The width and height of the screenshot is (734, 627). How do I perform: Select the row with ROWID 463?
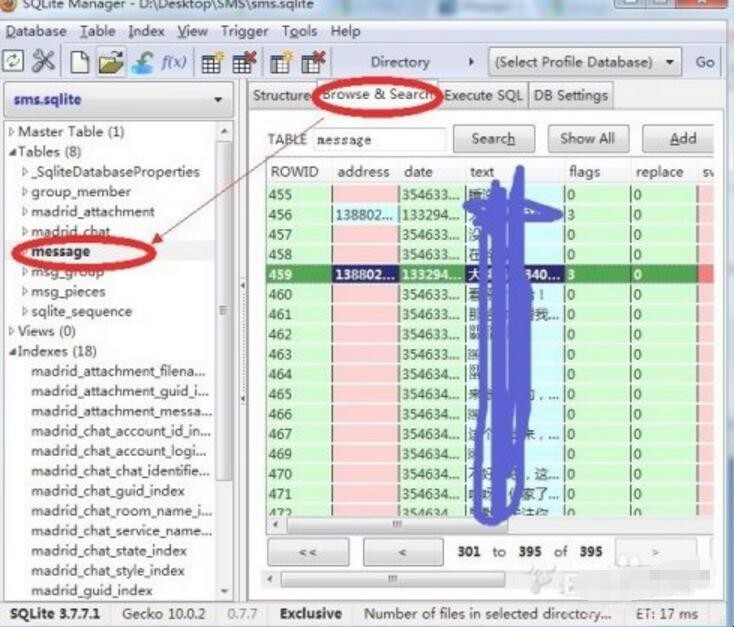pos(490,354)
